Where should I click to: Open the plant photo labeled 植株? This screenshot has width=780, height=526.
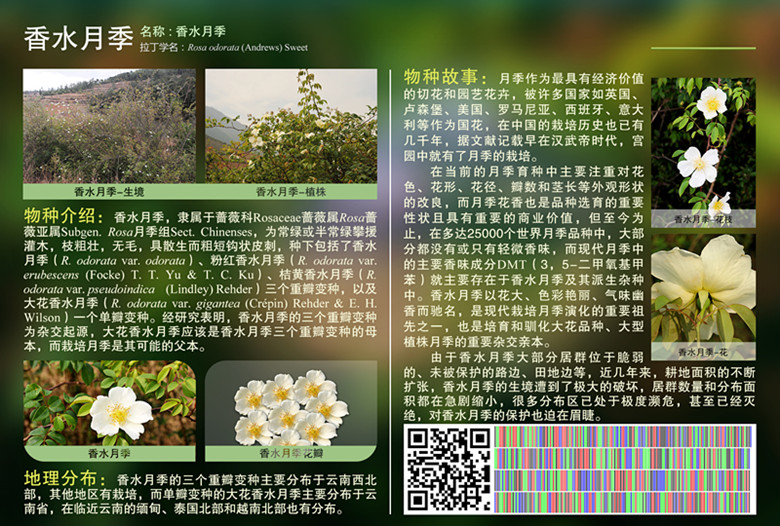(291, 125)
